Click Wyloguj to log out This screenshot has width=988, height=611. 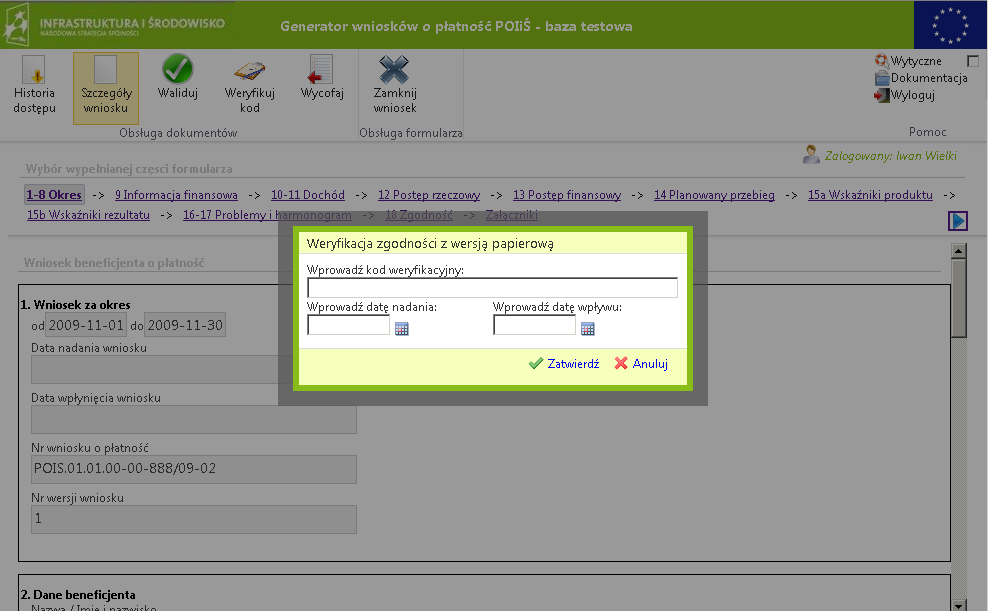912,95
